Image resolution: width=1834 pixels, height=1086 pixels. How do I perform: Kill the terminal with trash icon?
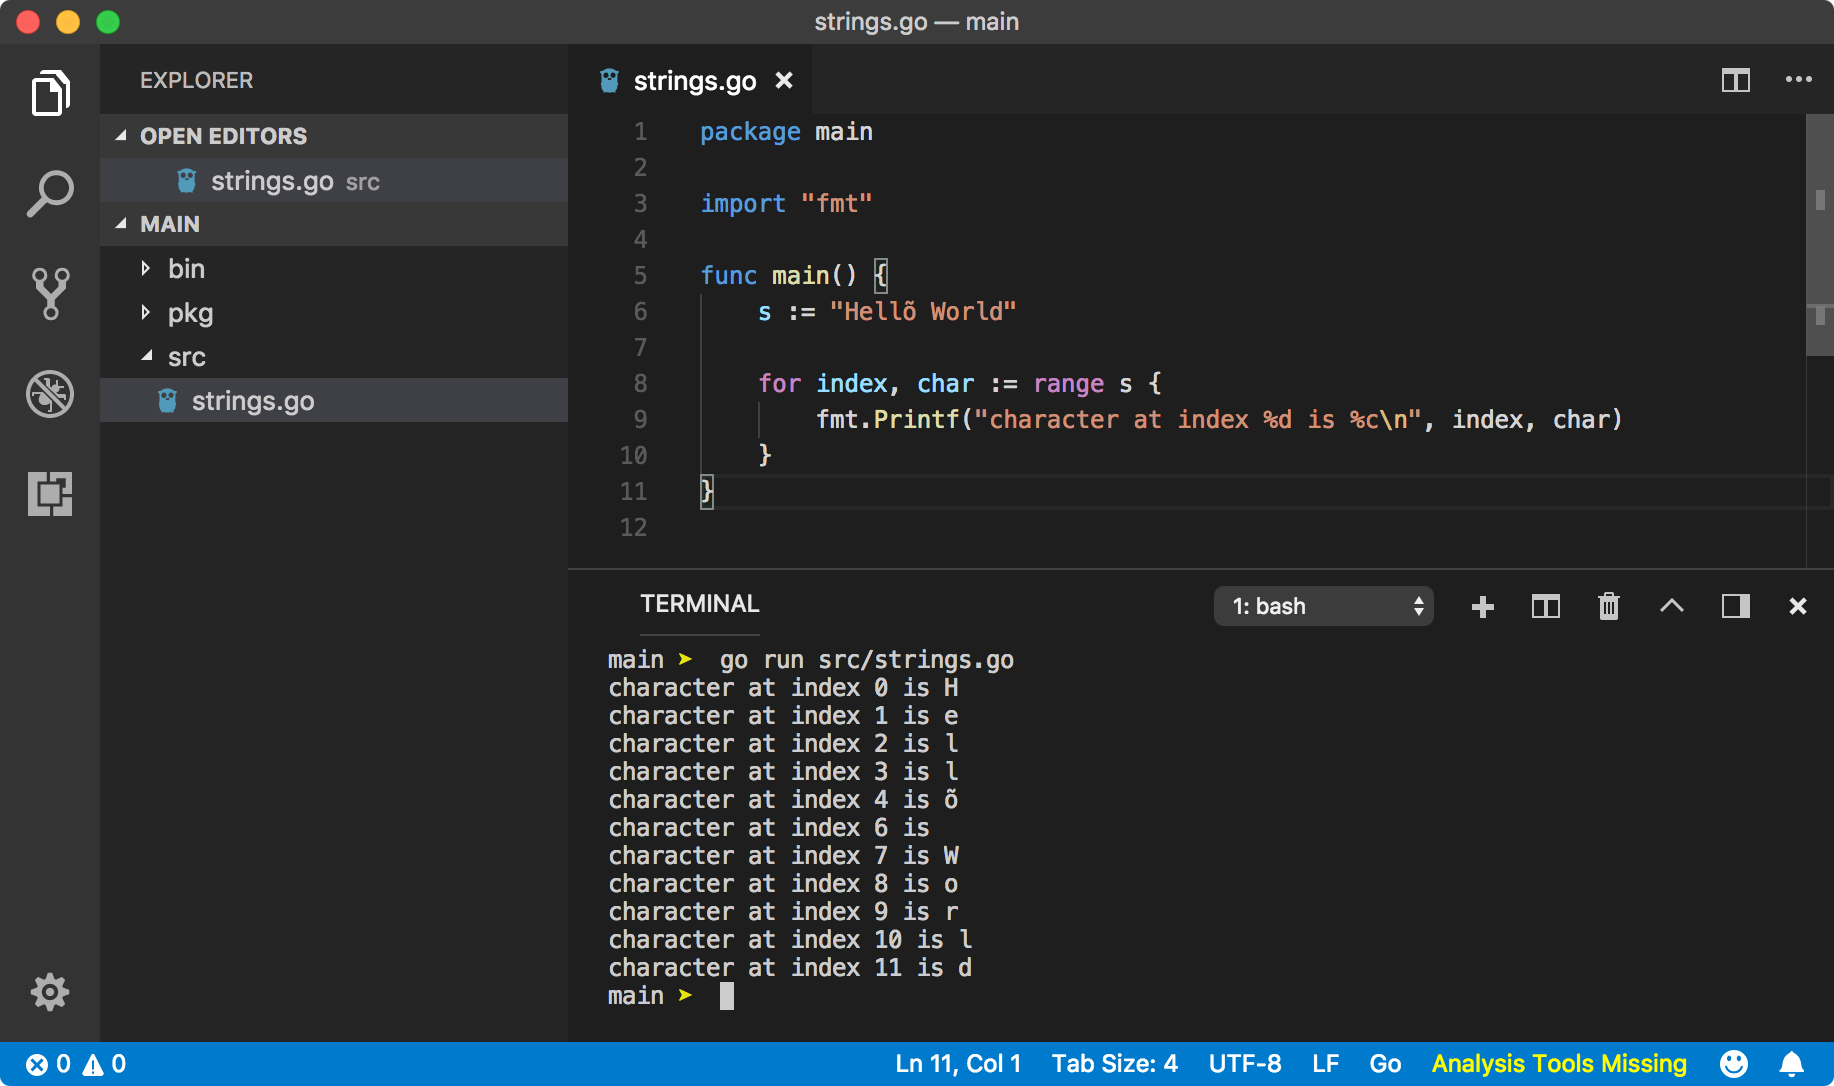(x=1608, y=606)
